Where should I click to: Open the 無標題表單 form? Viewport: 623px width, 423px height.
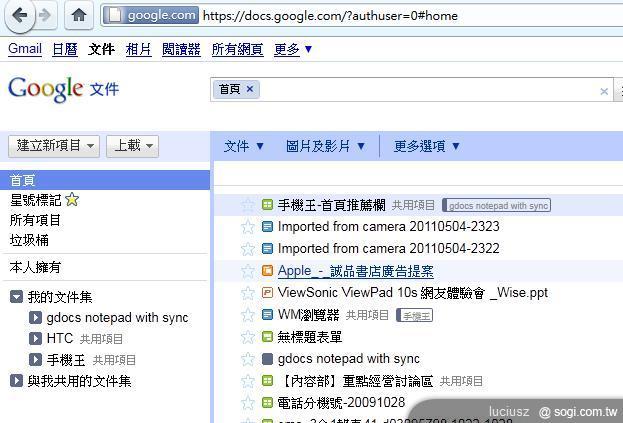[310, 337]
